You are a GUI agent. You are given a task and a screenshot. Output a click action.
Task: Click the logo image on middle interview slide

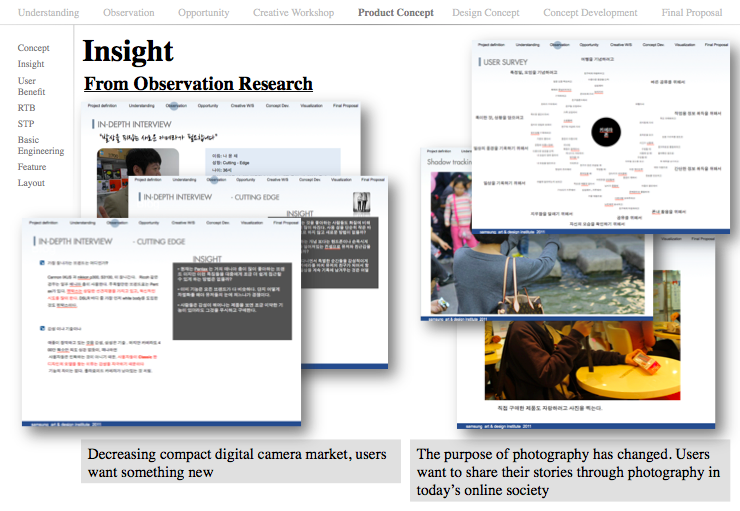(362, 202)
